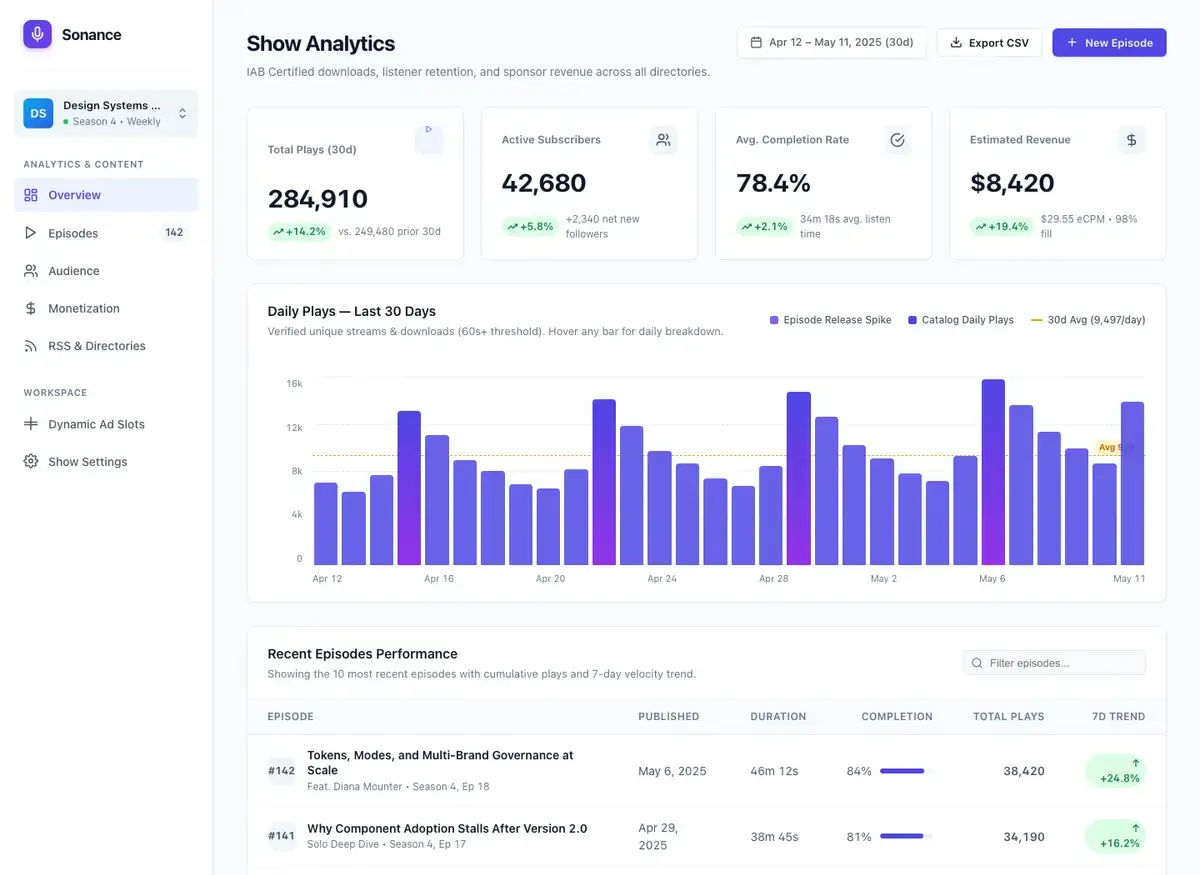Image resolution: width=1200 pixels, height=875 pixels.
Task: Click the Dynamic Ad Slots icon
Action: pyautogui.click(x=31, y=424)
